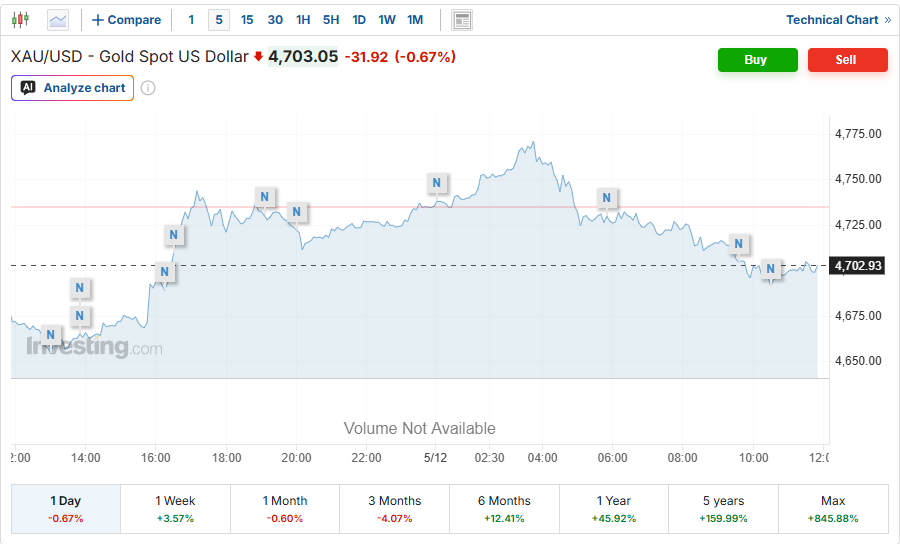Switch to the 5 years range tab
900x544 pixels.
coord(723,509)
